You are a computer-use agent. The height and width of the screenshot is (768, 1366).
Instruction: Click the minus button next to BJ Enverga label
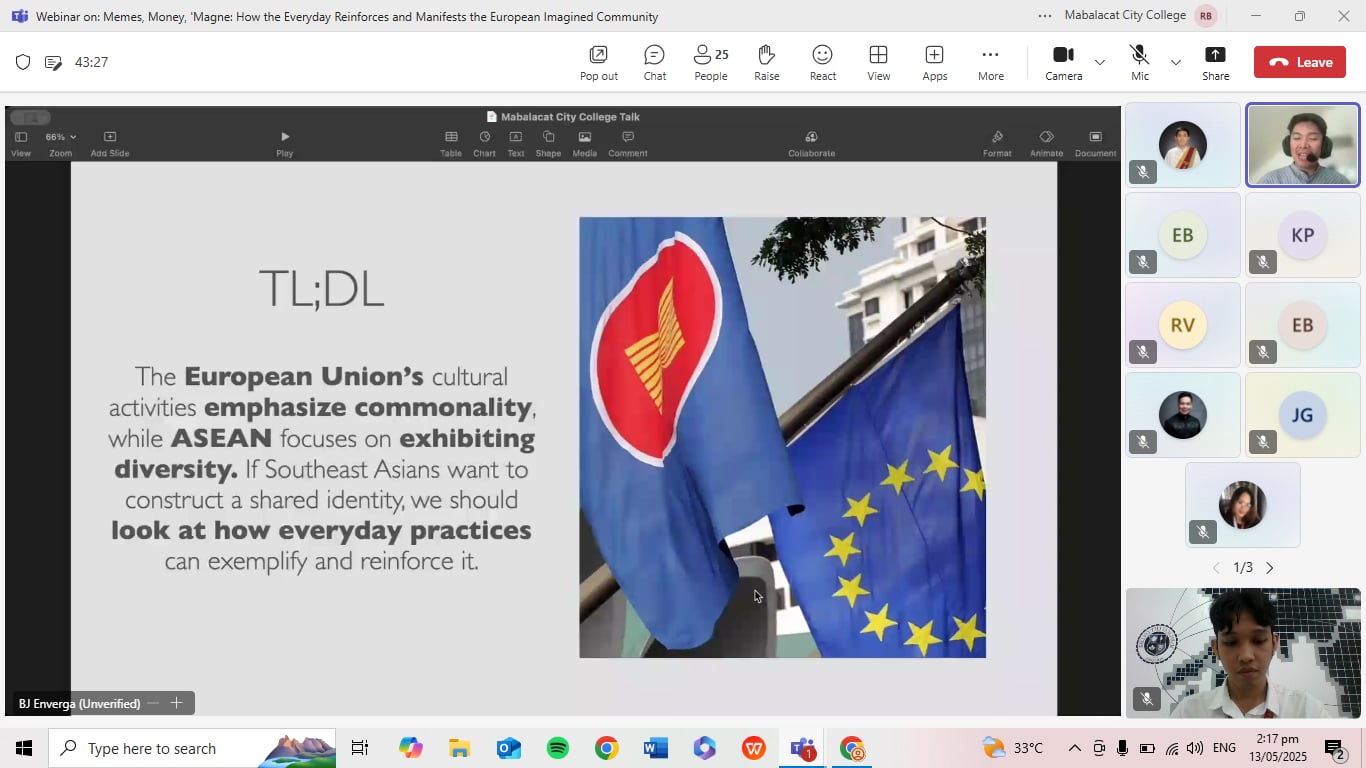pyautogui.click(x=153, y=703)
